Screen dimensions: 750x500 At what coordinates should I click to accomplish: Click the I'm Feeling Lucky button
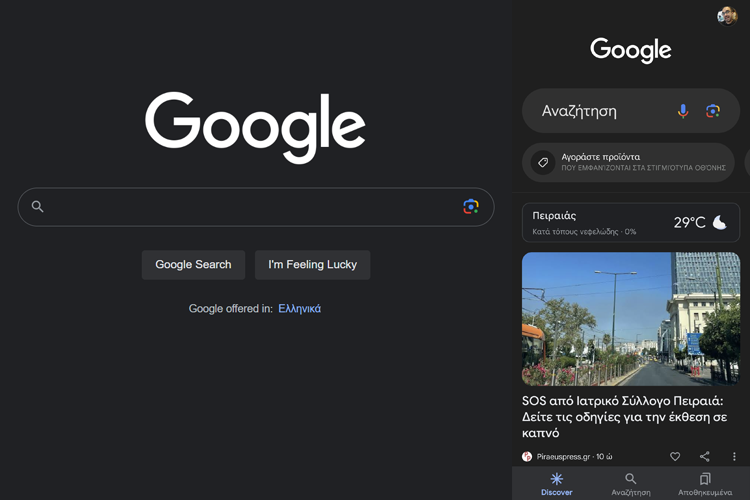(x=312, y=265)
